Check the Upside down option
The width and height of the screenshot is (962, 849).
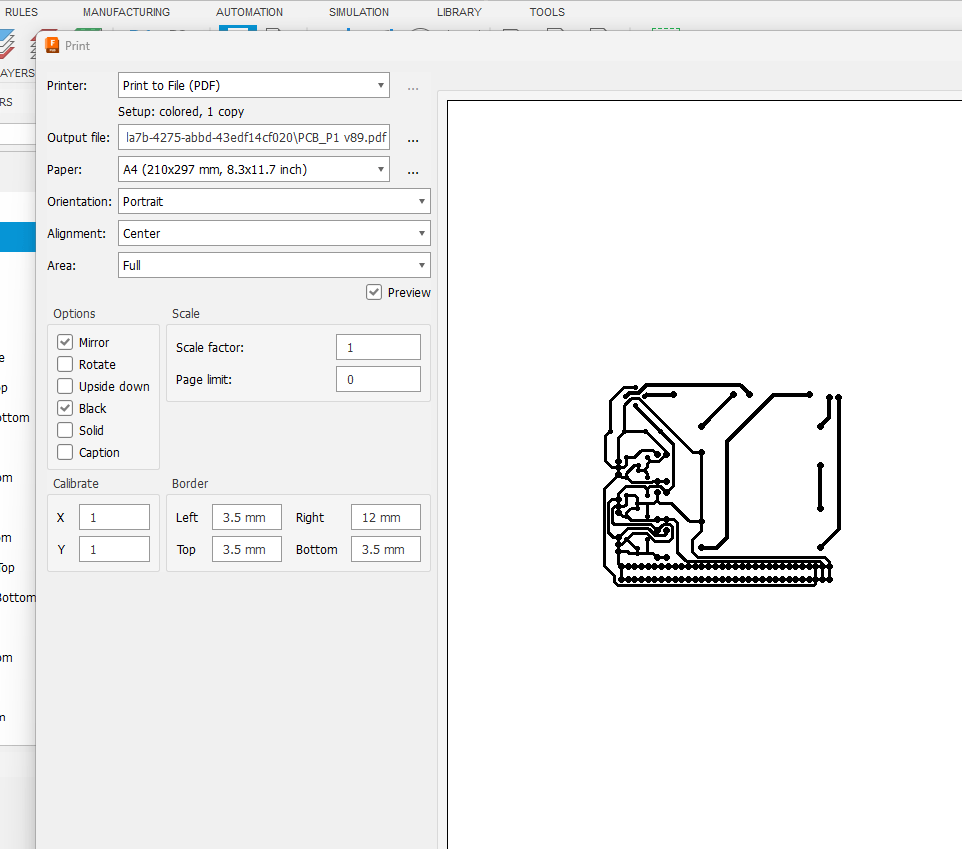tap(64, 386)
